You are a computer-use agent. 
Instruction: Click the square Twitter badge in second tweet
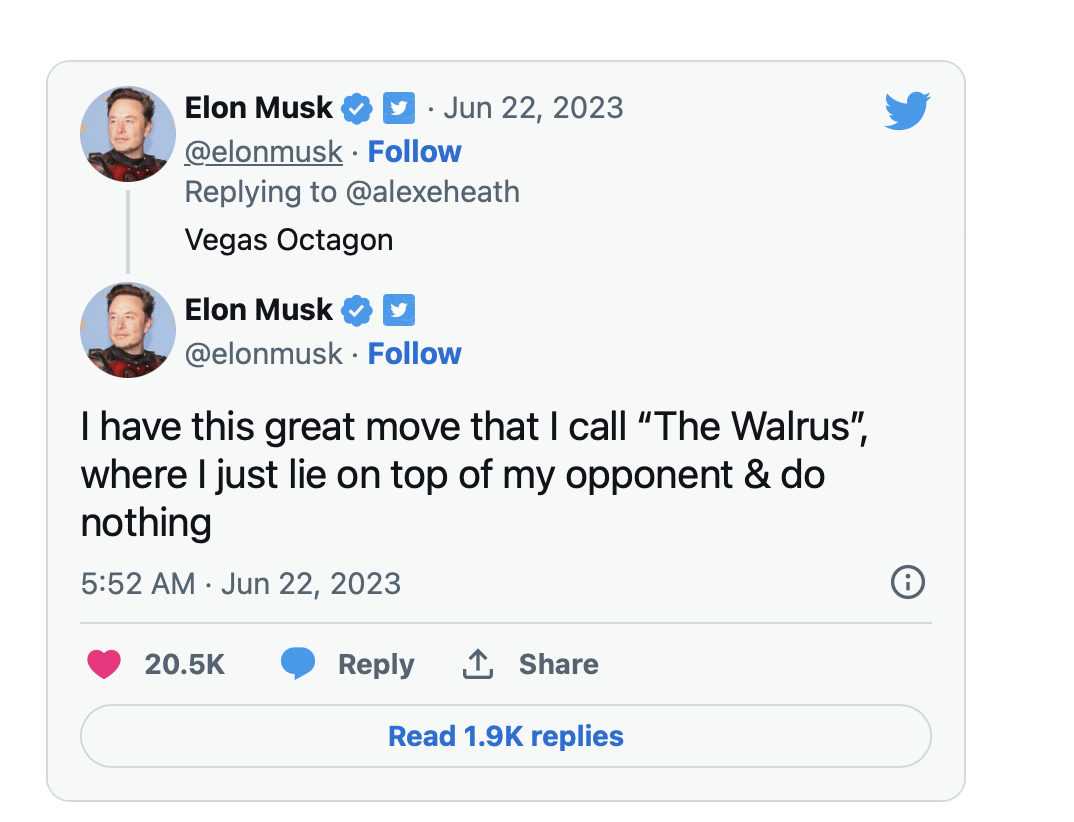tap(399, 310)
